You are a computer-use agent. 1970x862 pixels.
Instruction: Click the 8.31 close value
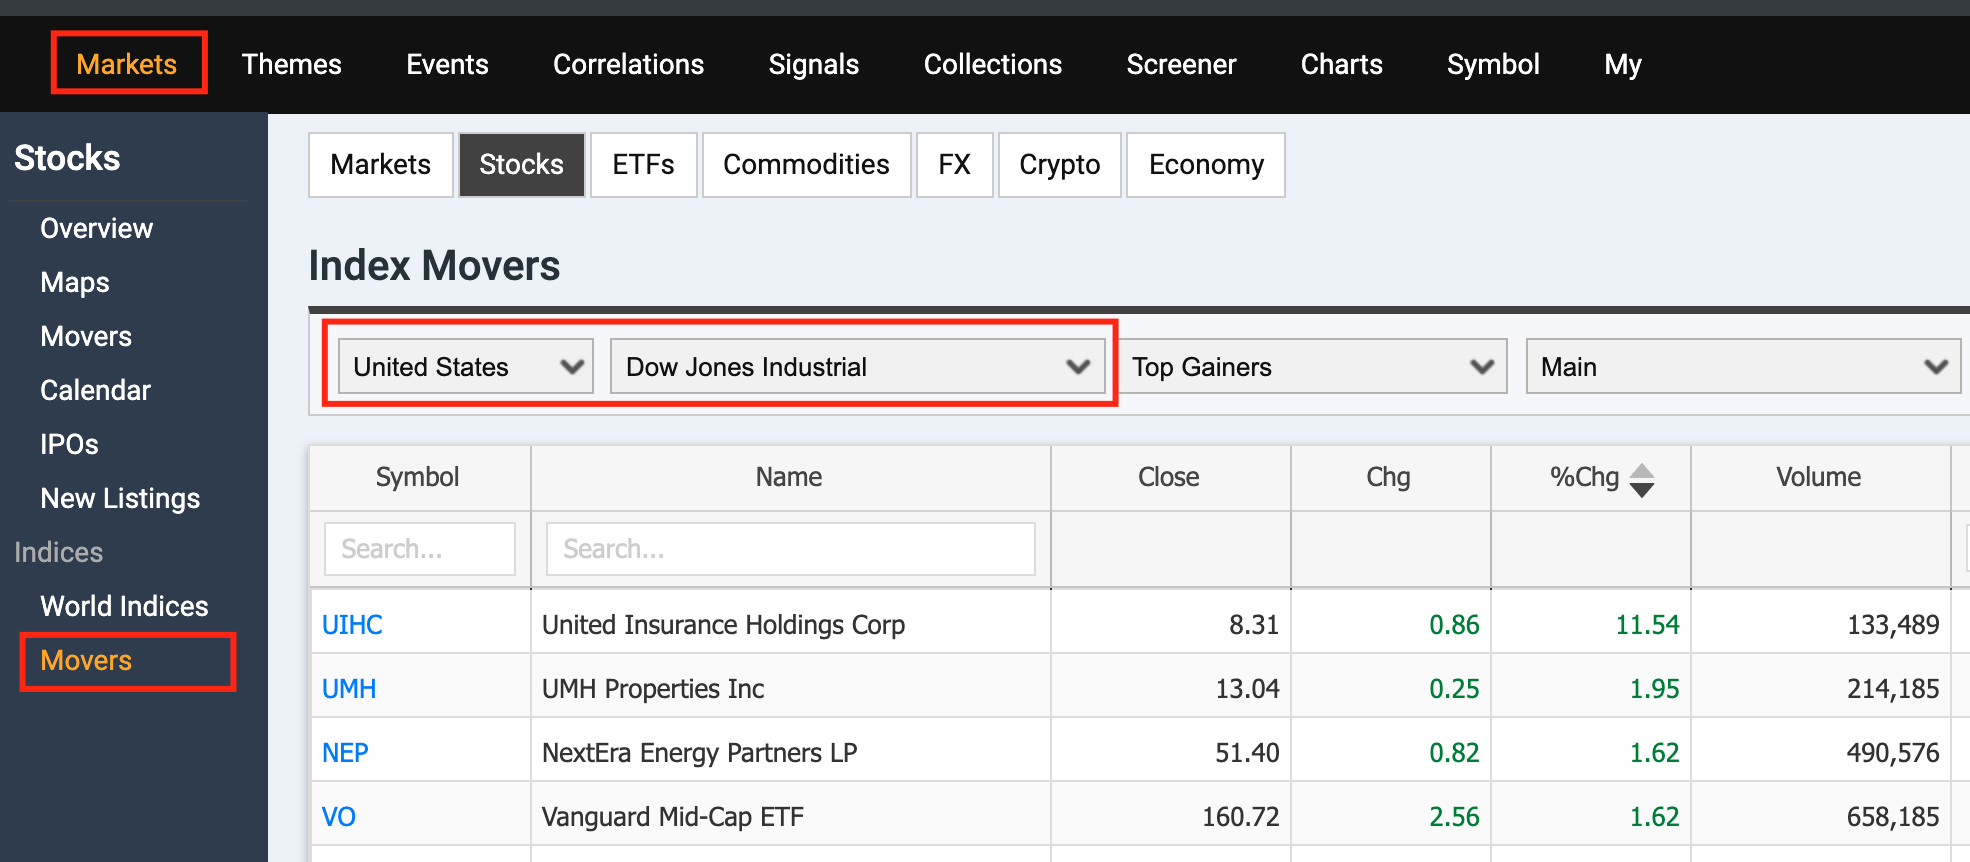tap(1254, 625)
